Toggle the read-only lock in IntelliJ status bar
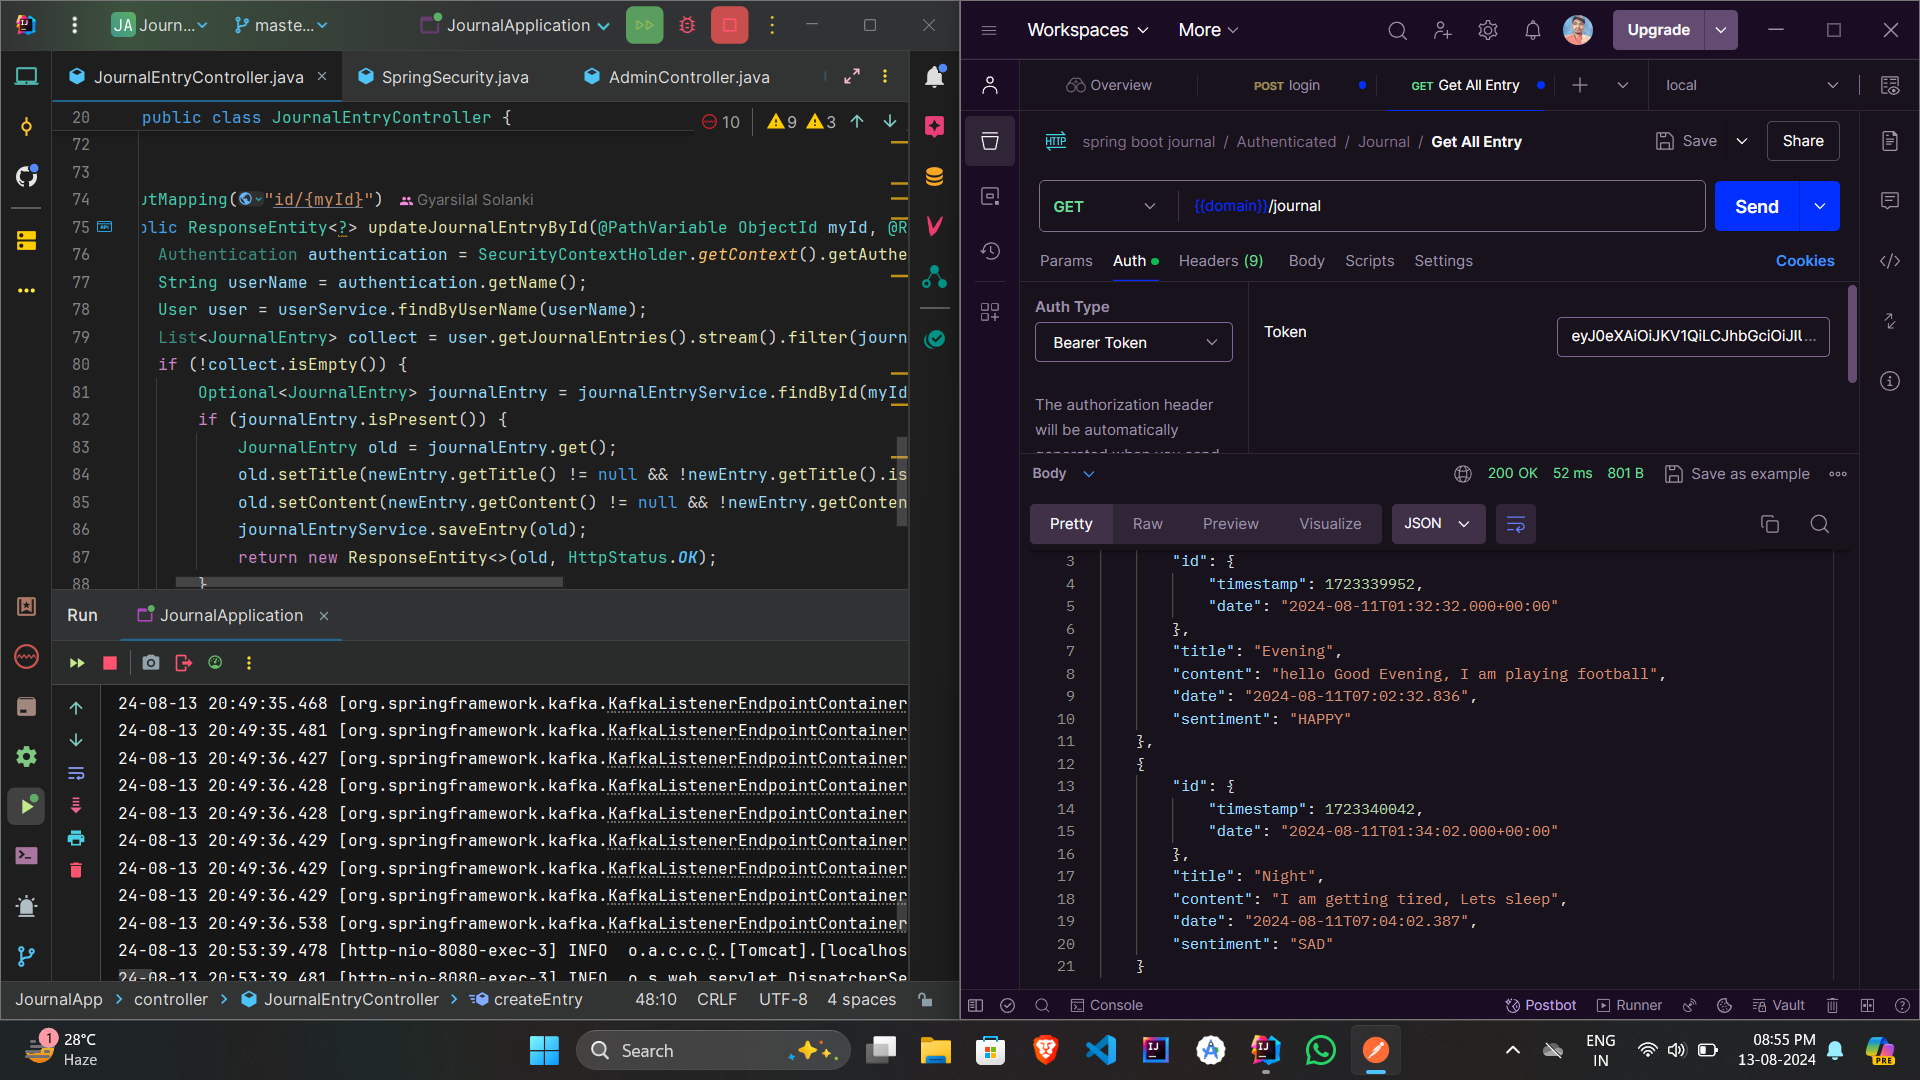 coord(925,999)
